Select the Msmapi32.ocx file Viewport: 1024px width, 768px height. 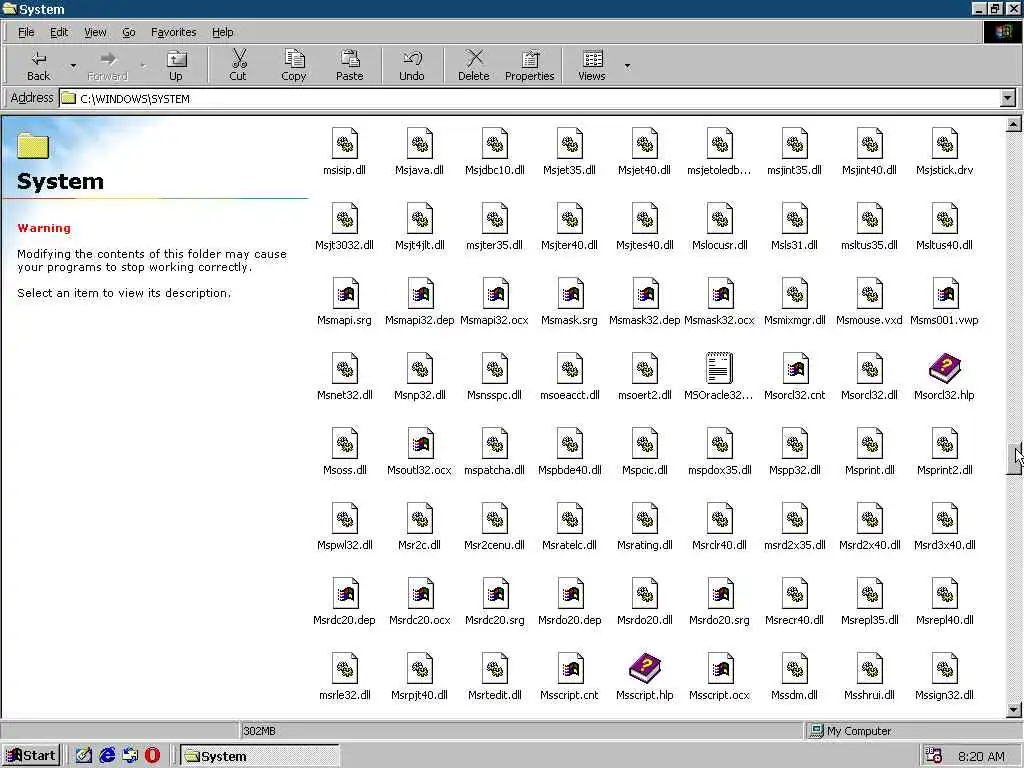(x=494, y=302)
